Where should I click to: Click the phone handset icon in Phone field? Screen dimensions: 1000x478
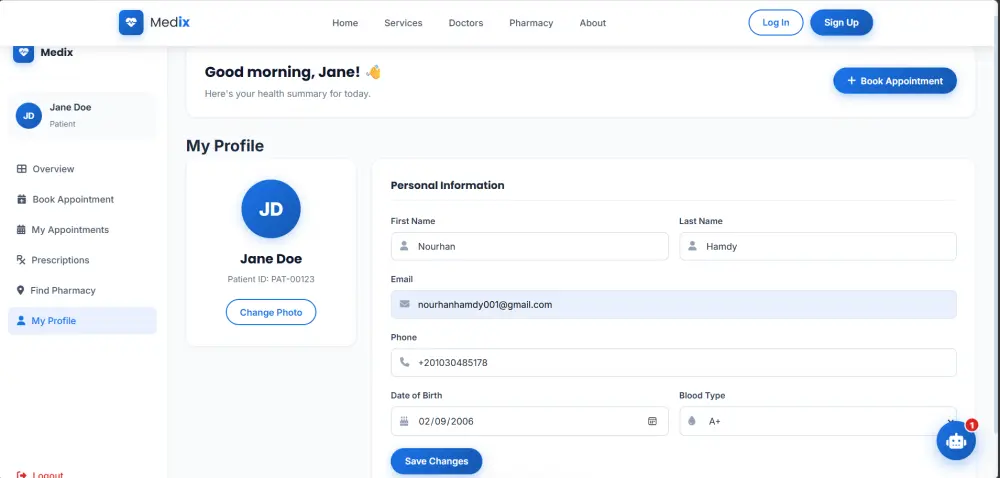404,362
